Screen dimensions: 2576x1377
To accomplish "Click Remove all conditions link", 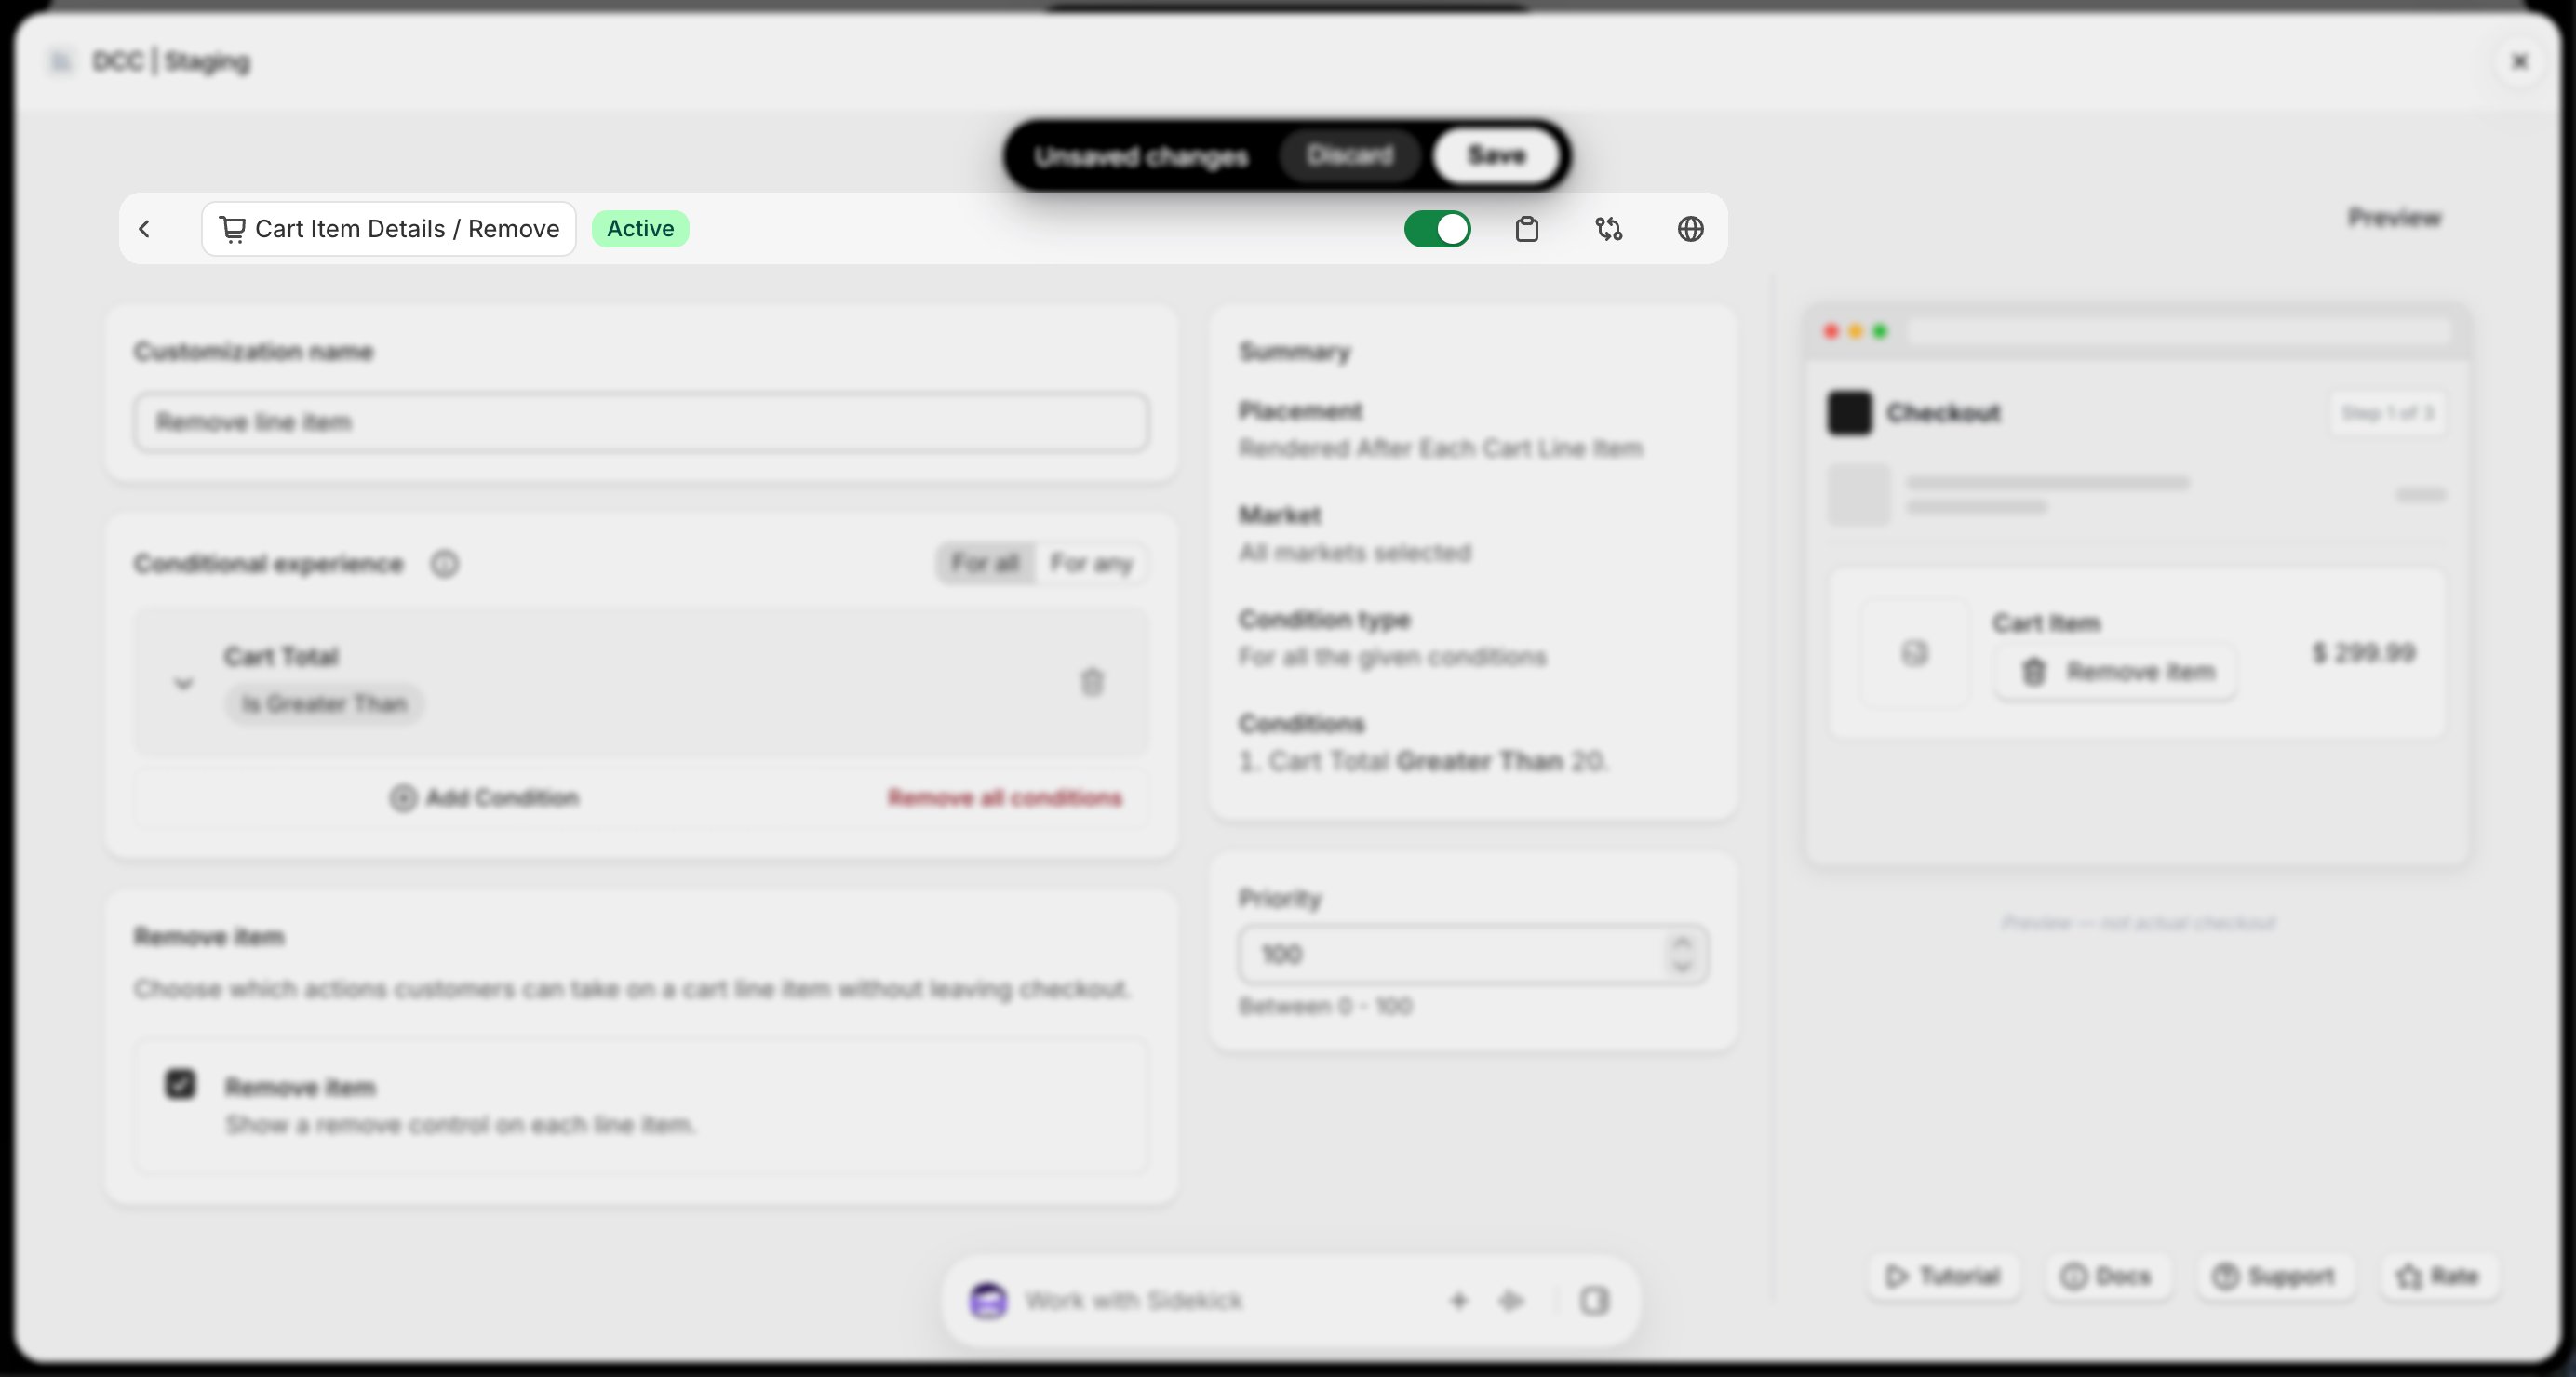I will tap(1005, 798).
